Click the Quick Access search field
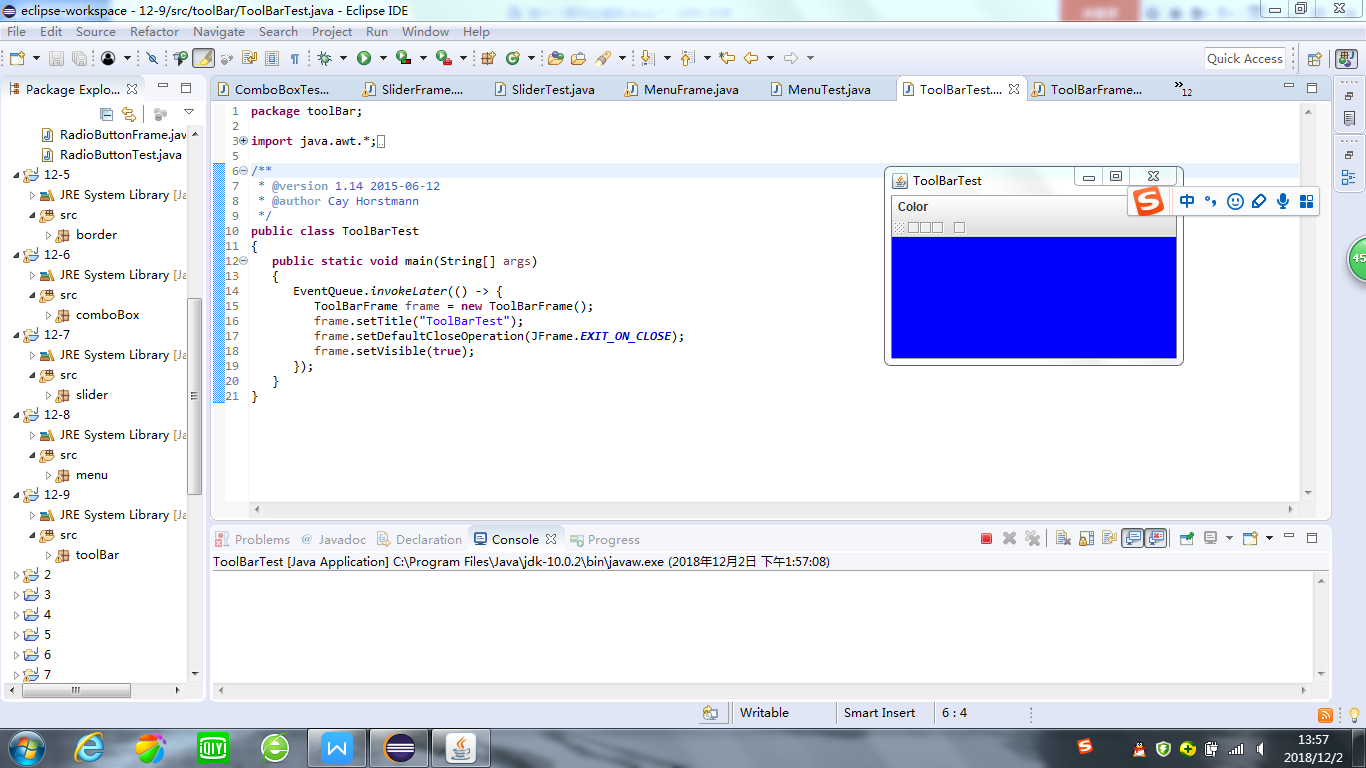 click(x=1244, y=58)
